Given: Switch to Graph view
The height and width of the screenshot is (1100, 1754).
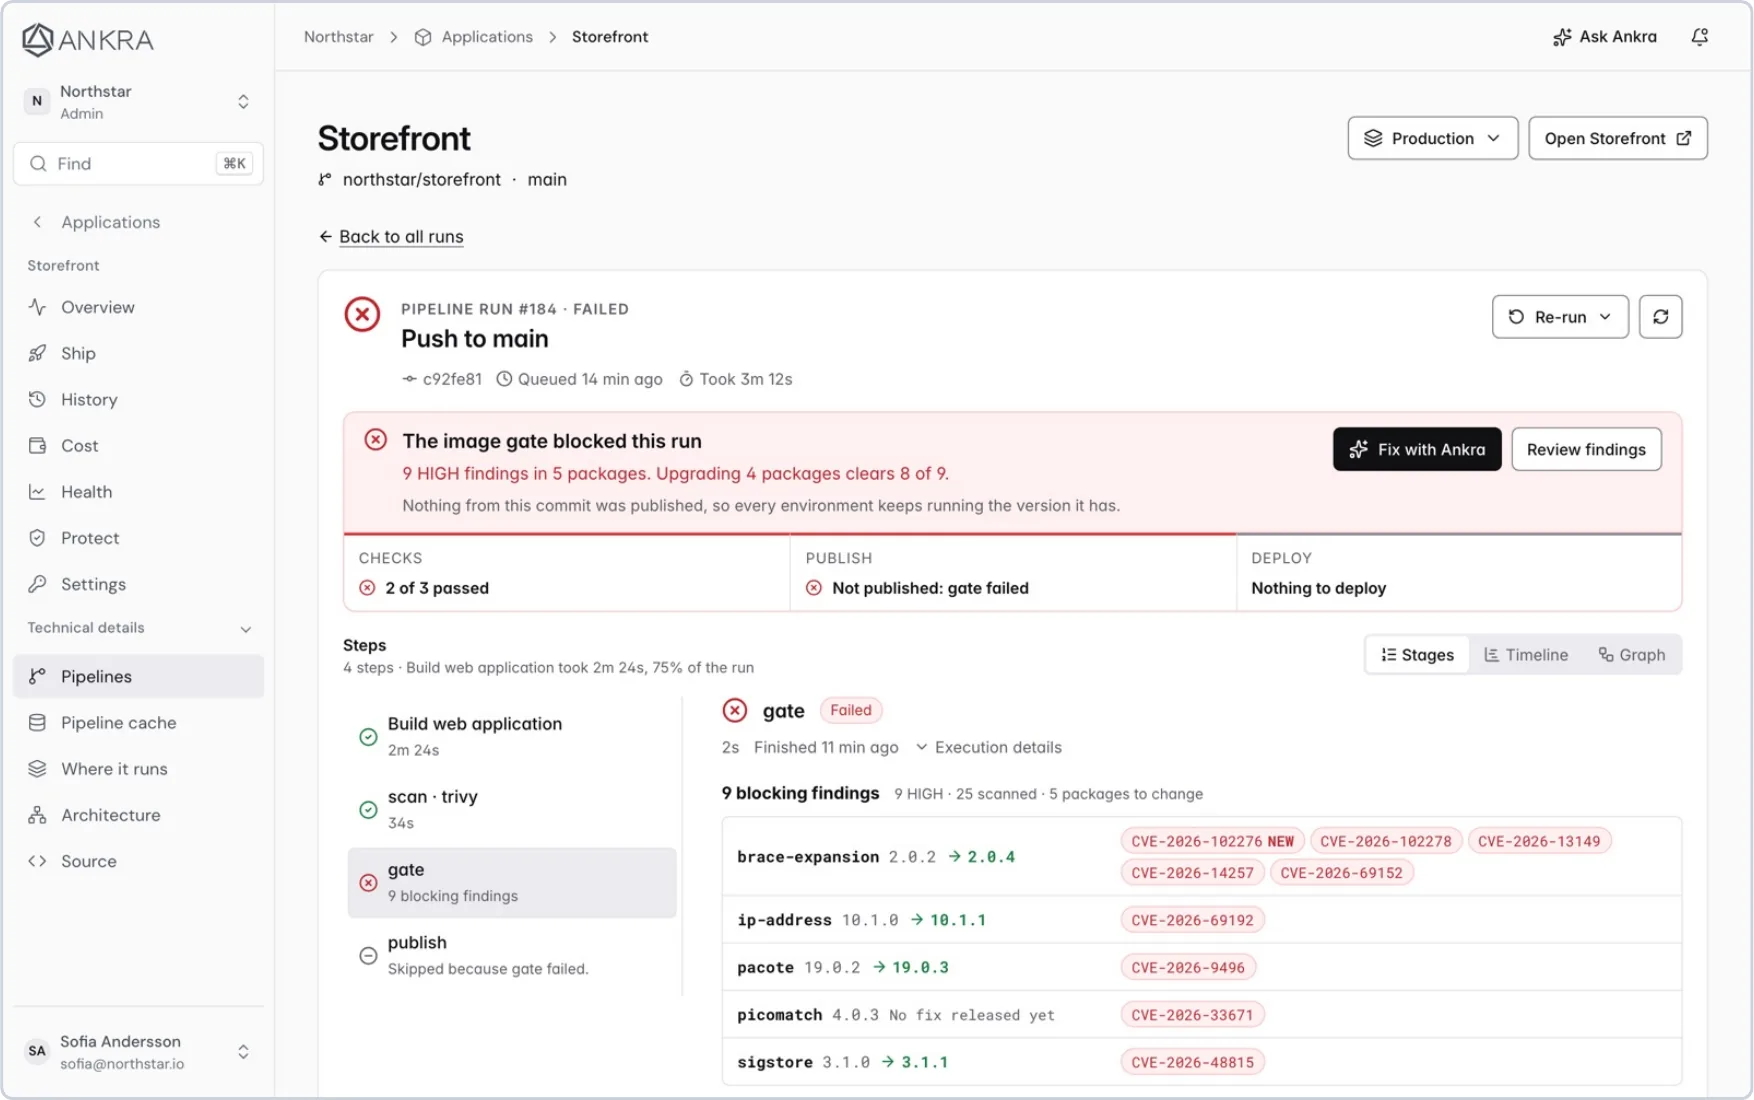Looking at the screenshot, I should [x=1632, y=655].
